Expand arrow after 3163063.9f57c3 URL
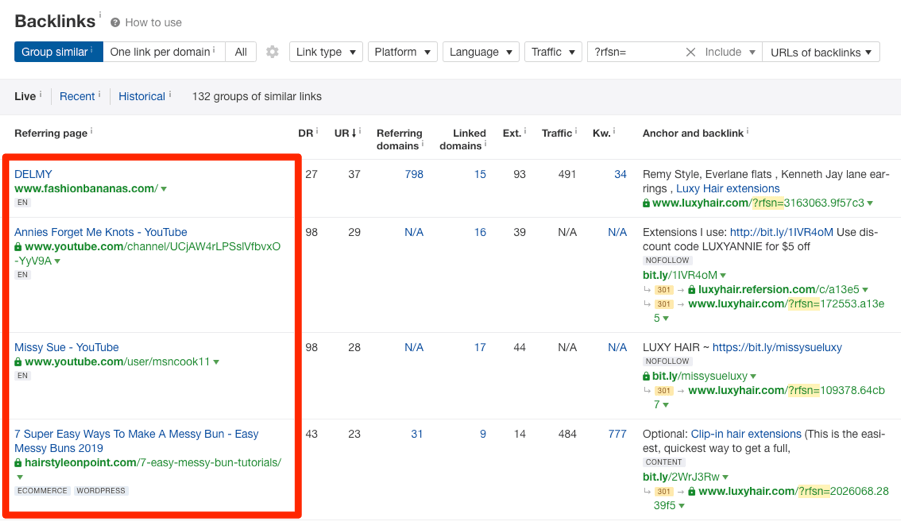The height and width of the screenshot is (522, 901). coord(870,204)
